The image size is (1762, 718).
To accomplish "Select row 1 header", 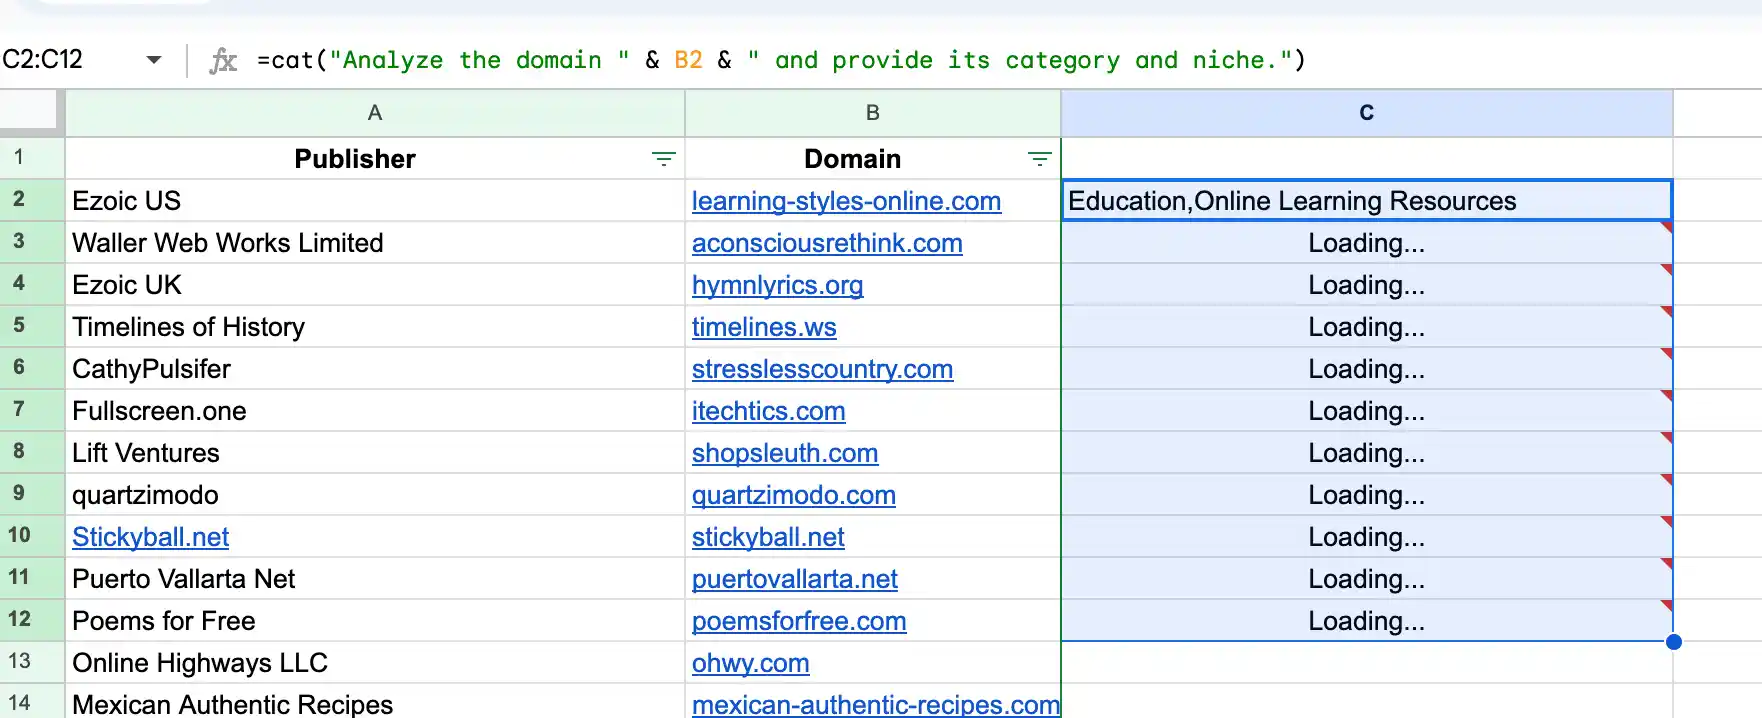I will [32, 158].
